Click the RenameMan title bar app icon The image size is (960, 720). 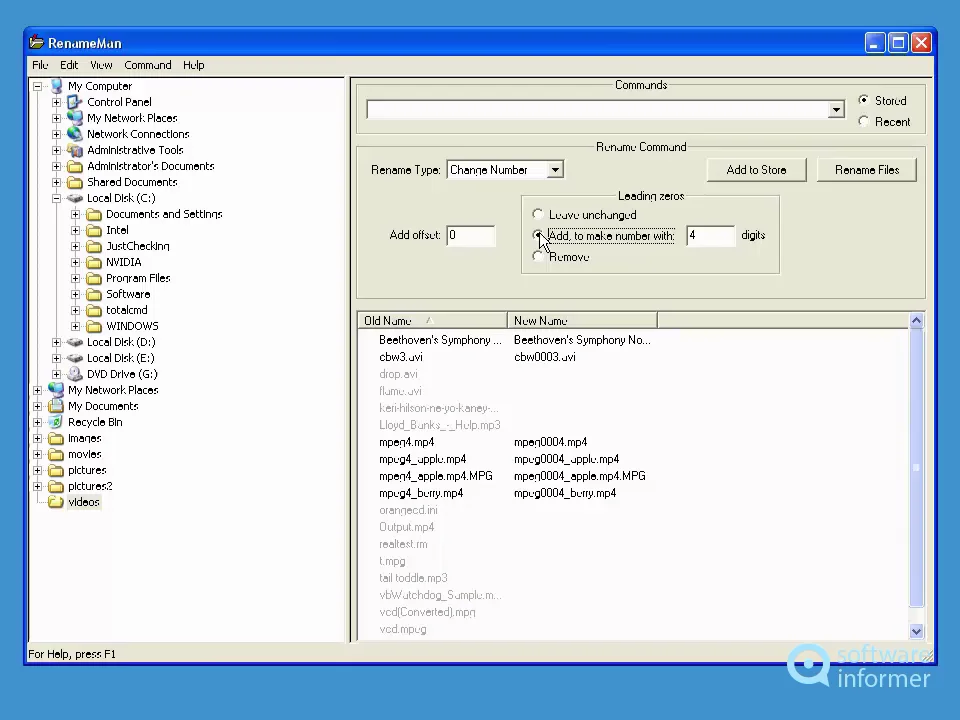click(x=37, y=42)
